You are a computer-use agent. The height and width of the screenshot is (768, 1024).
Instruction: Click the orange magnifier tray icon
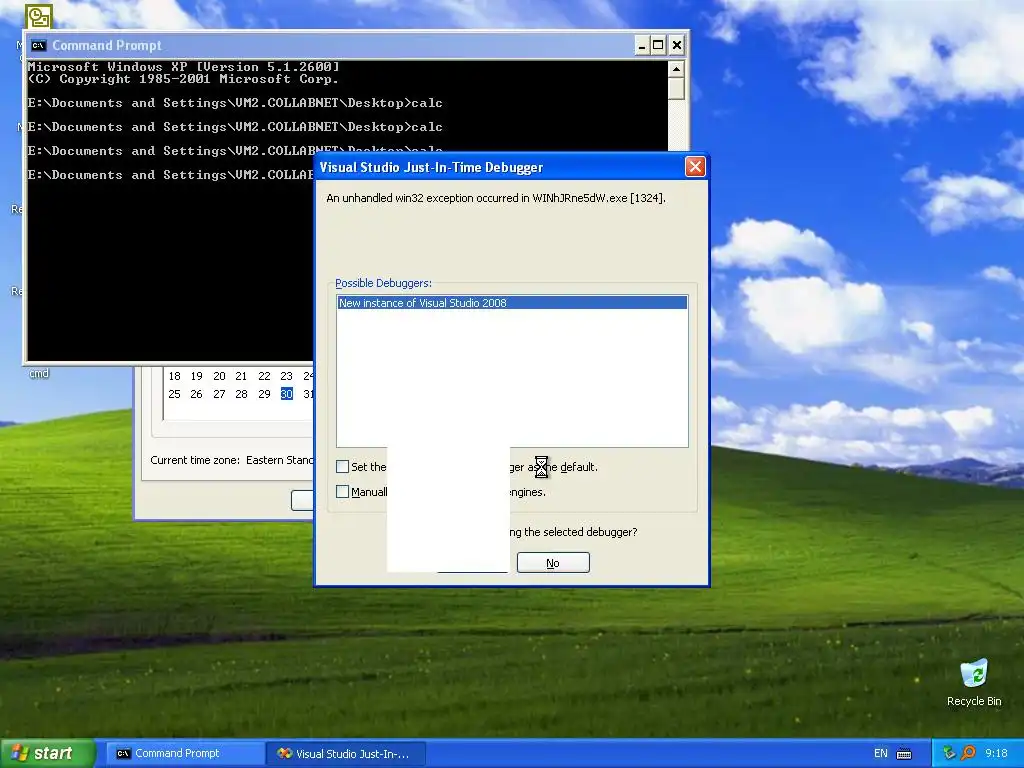968,753
